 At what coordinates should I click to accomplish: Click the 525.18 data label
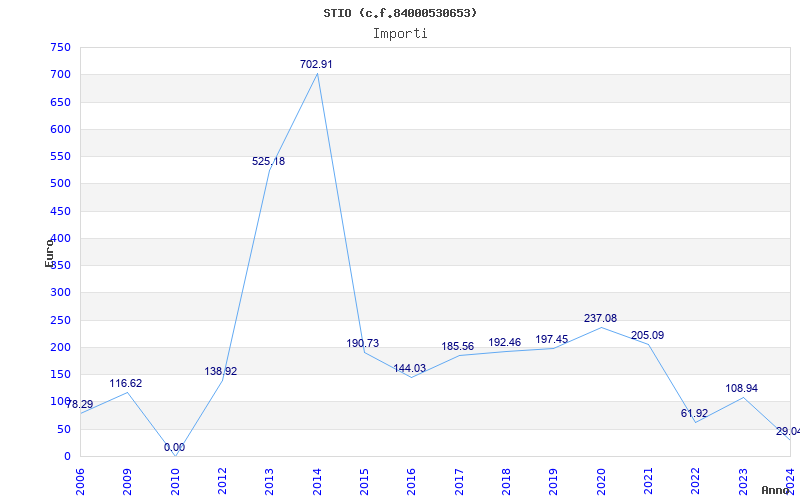(x=268, y=162)
